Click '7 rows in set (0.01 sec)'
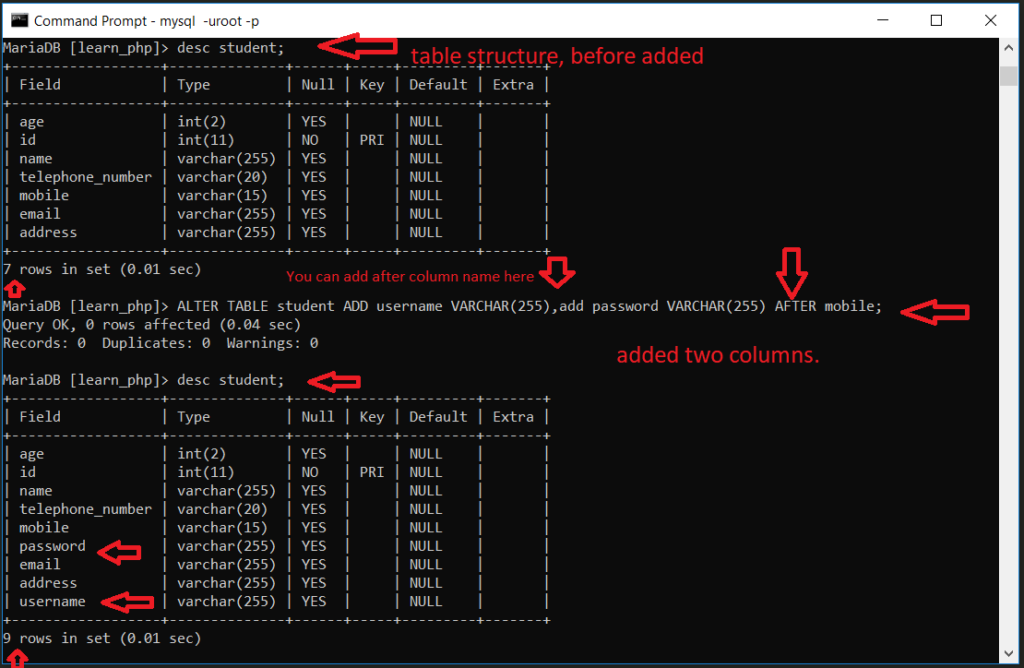The image size is (1024, 668). click(102, 269)
